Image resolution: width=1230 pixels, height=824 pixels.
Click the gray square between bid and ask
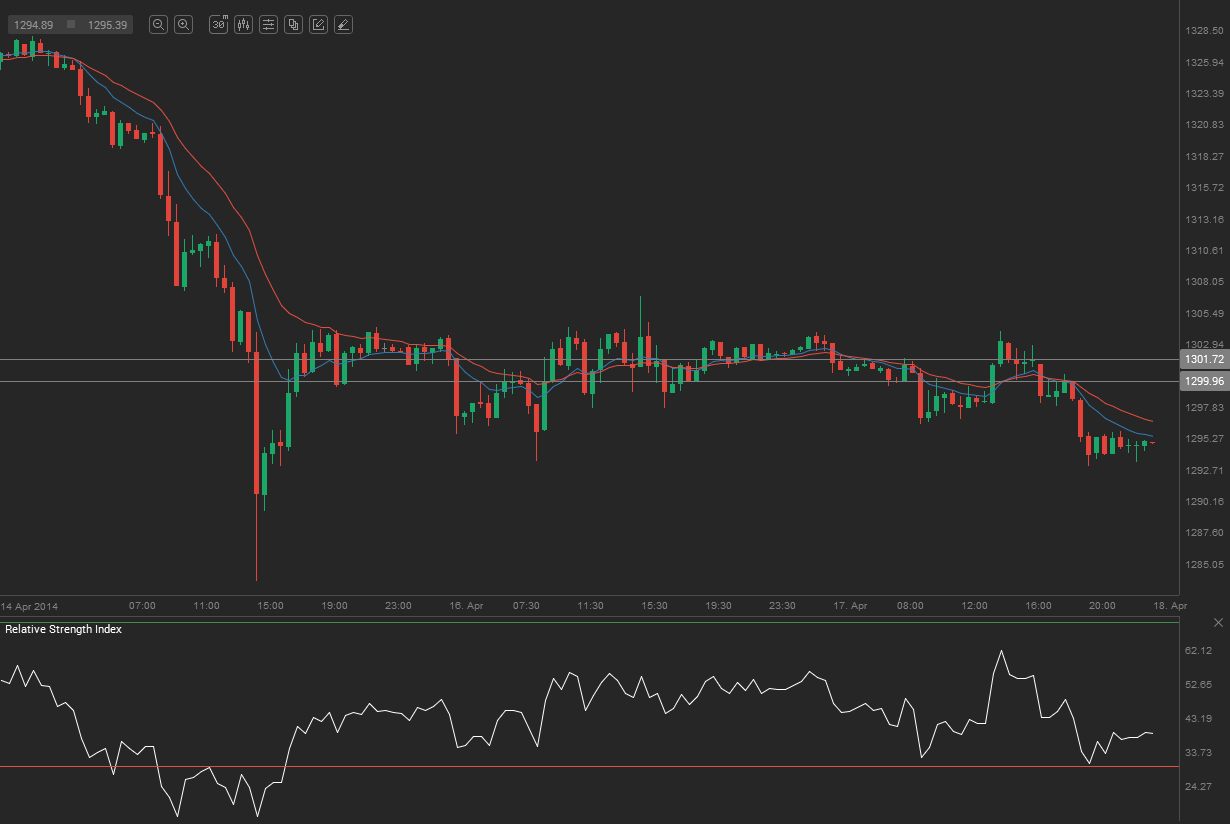(x=71, y=24)
